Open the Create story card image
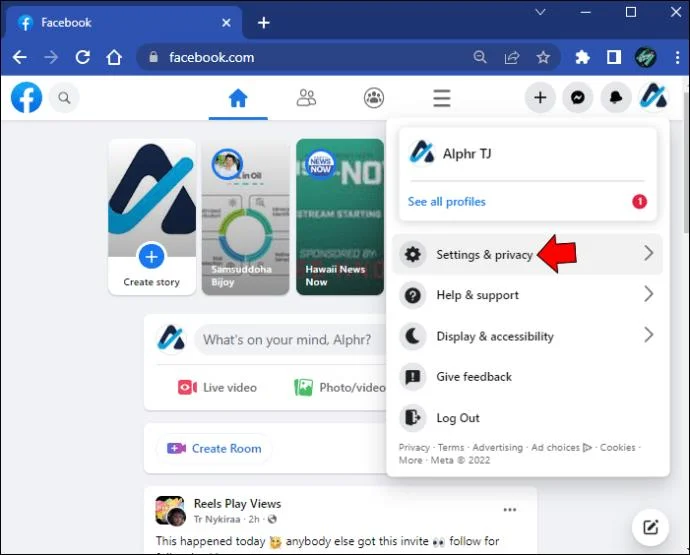Image resolution: width=690 pixels, height=555 pixels. (x=152, y=198)
